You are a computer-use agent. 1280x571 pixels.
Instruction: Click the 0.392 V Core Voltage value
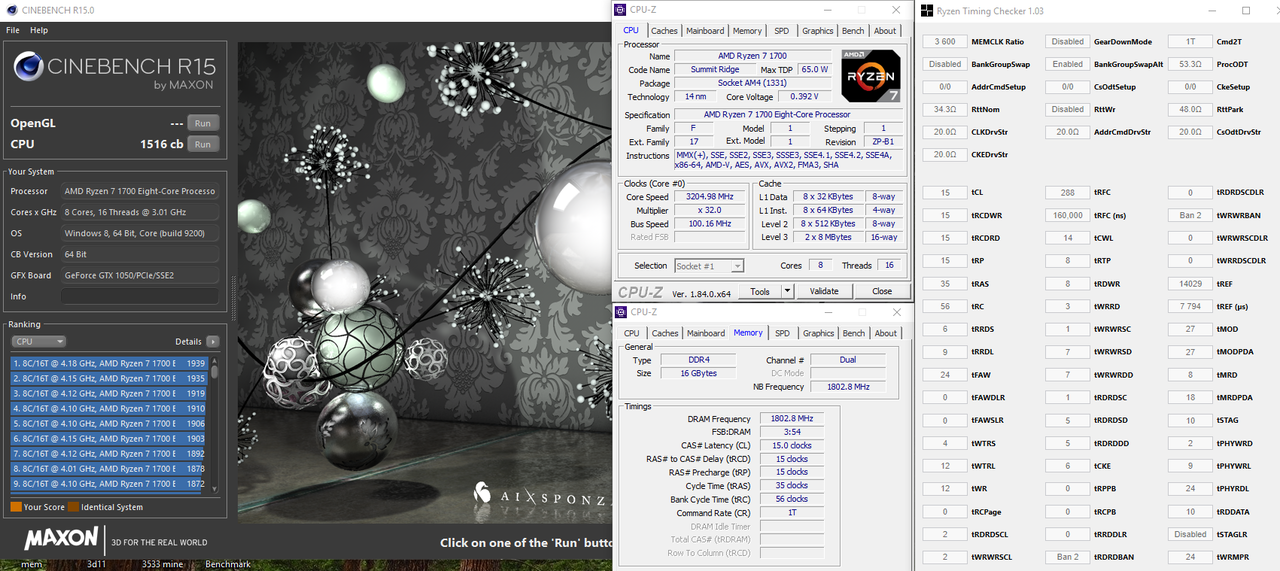coord(803,97)
